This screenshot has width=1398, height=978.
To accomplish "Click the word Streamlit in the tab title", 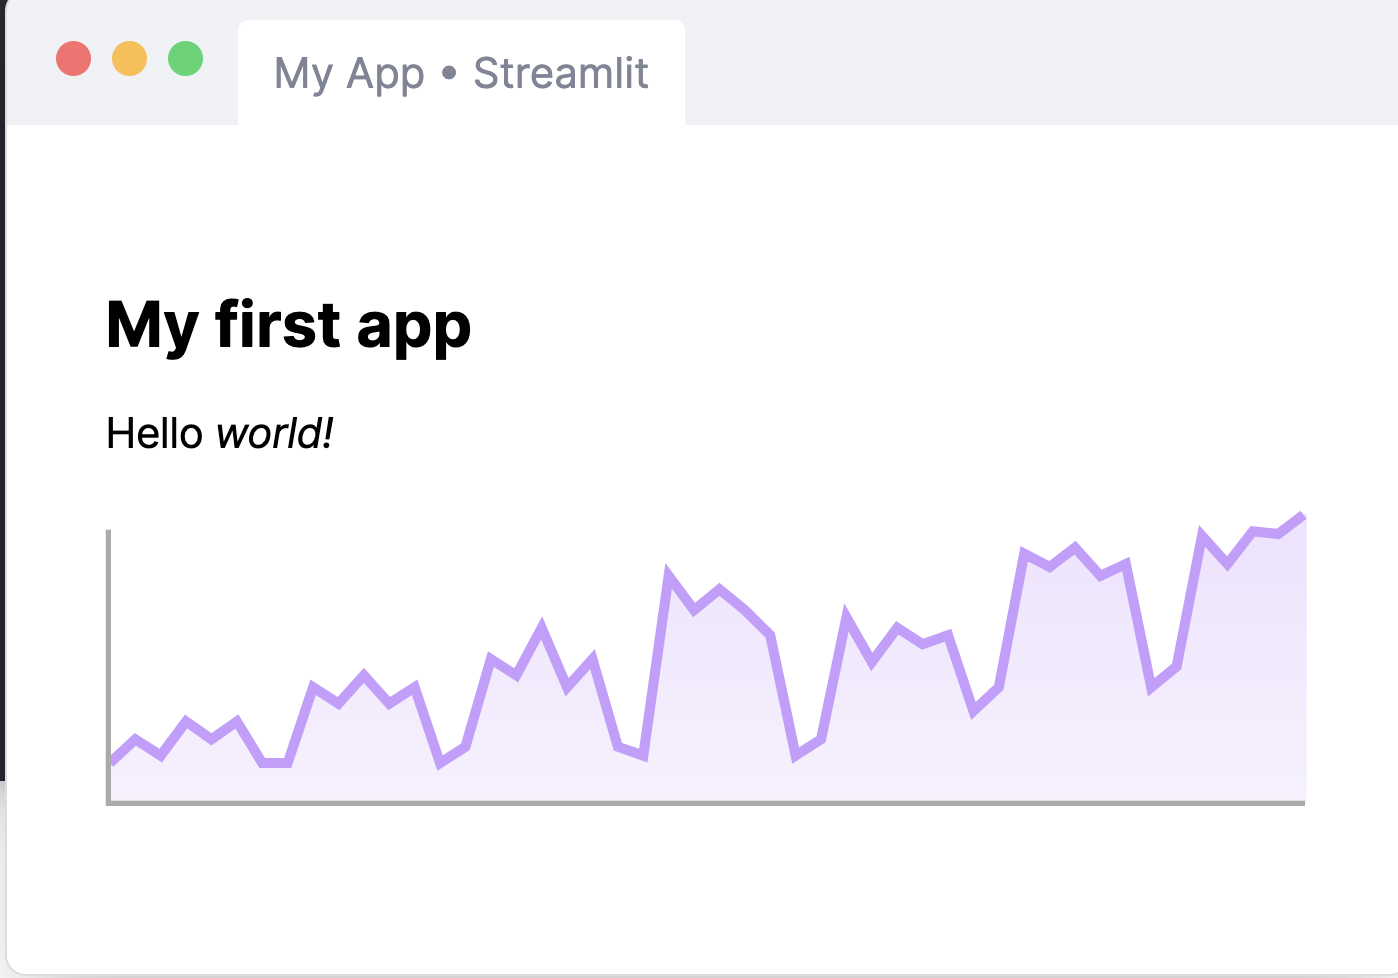I will 561,73.
